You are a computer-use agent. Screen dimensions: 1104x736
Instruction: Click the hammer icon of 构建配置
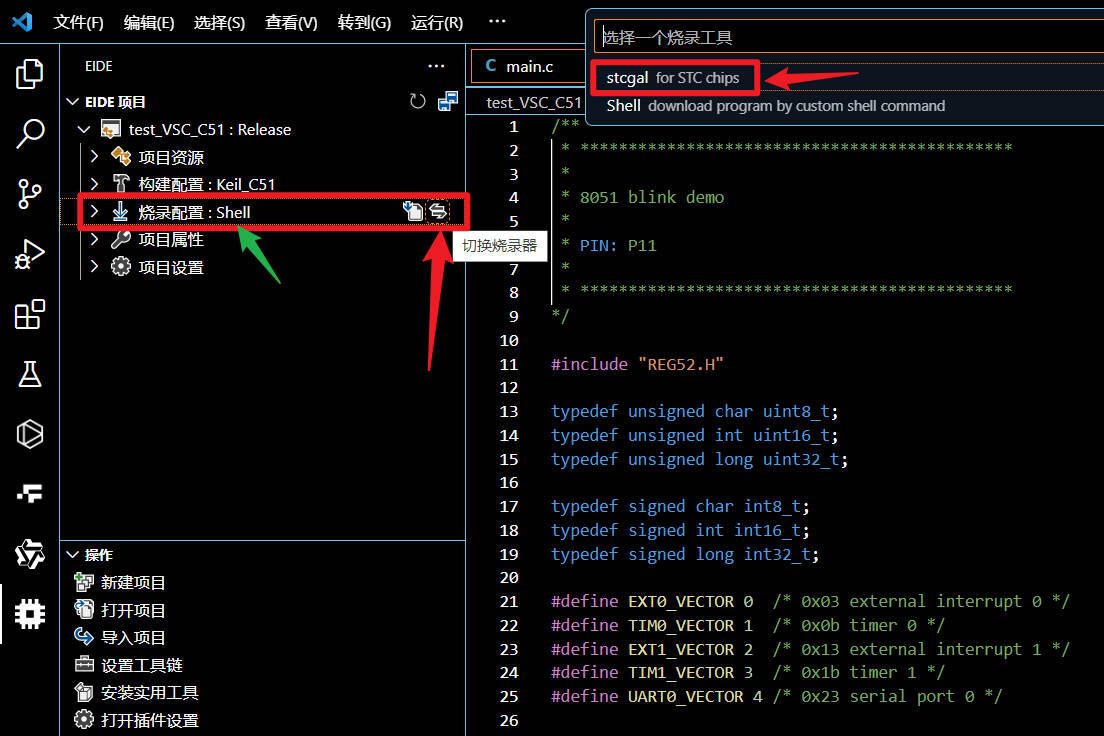point(120,184)
